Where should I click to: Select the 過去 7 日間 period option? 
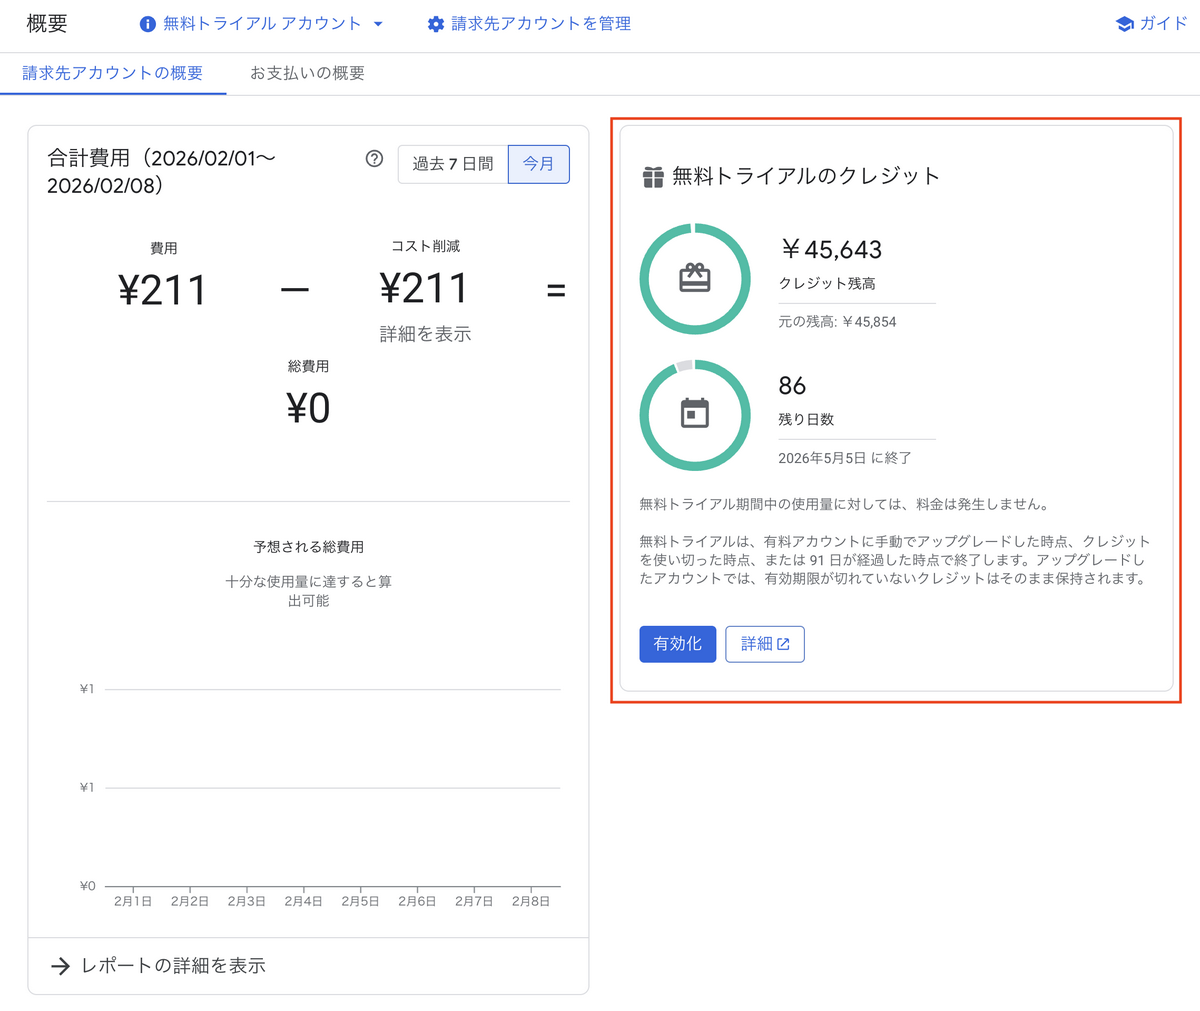[x=452, y=164]
